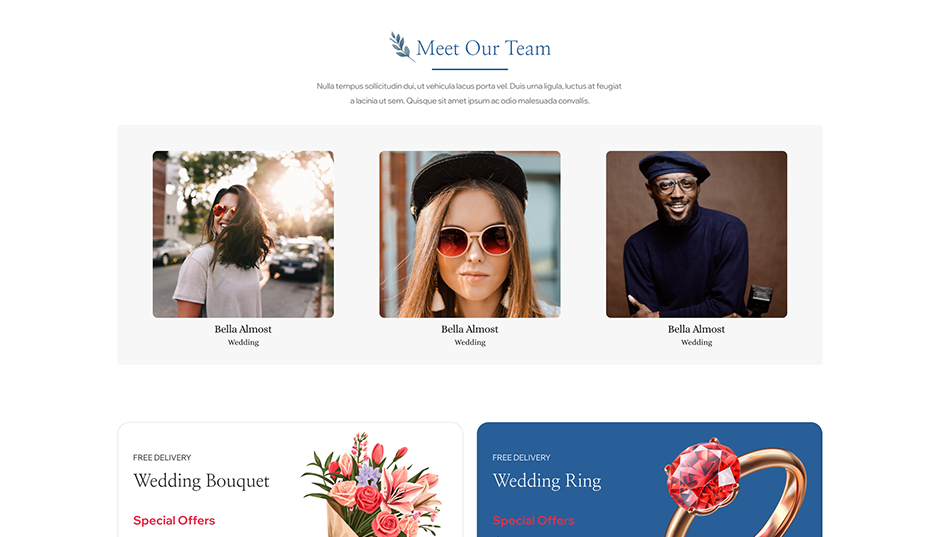Click Free Delivery label on bouquet card

162,457
